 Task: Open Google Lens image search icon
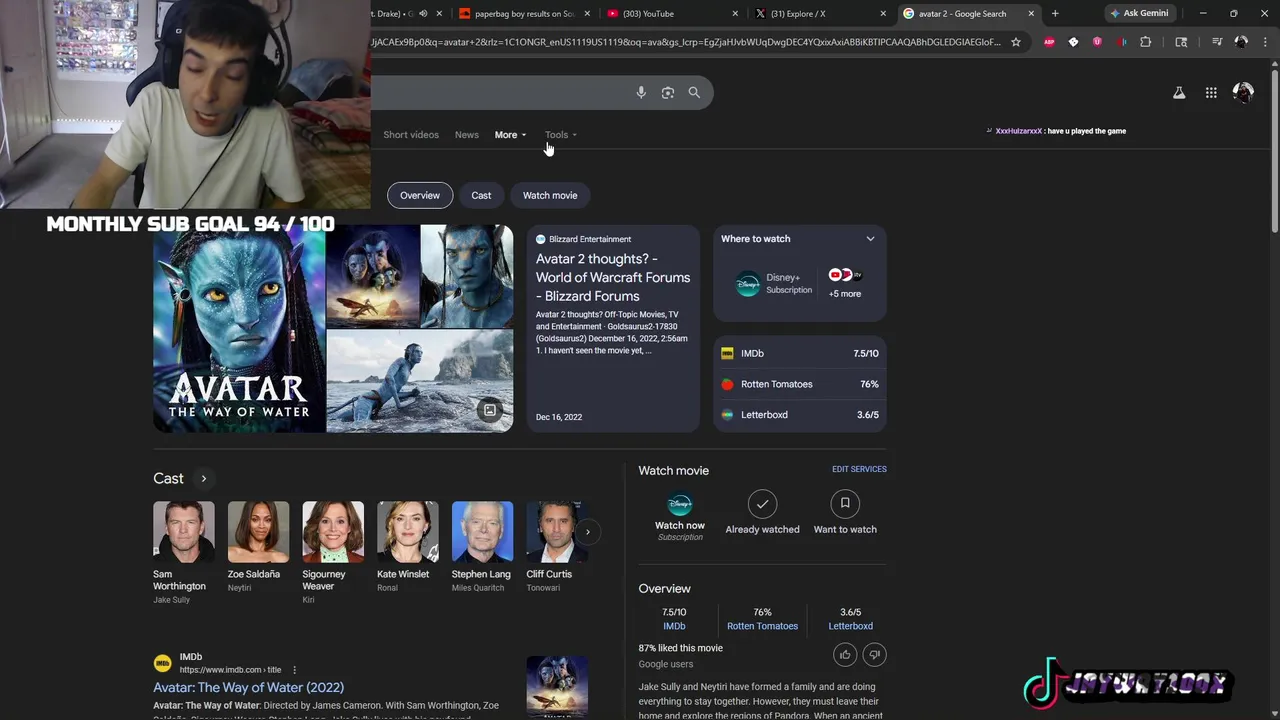click(x=668, y=92)
